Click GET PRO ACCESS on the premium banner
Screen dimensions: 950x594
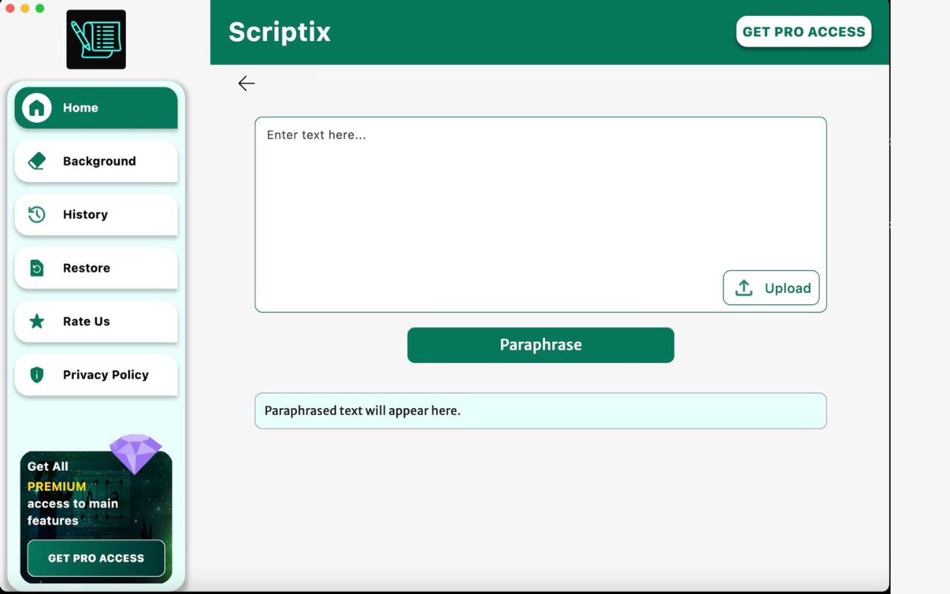(95, 558)
